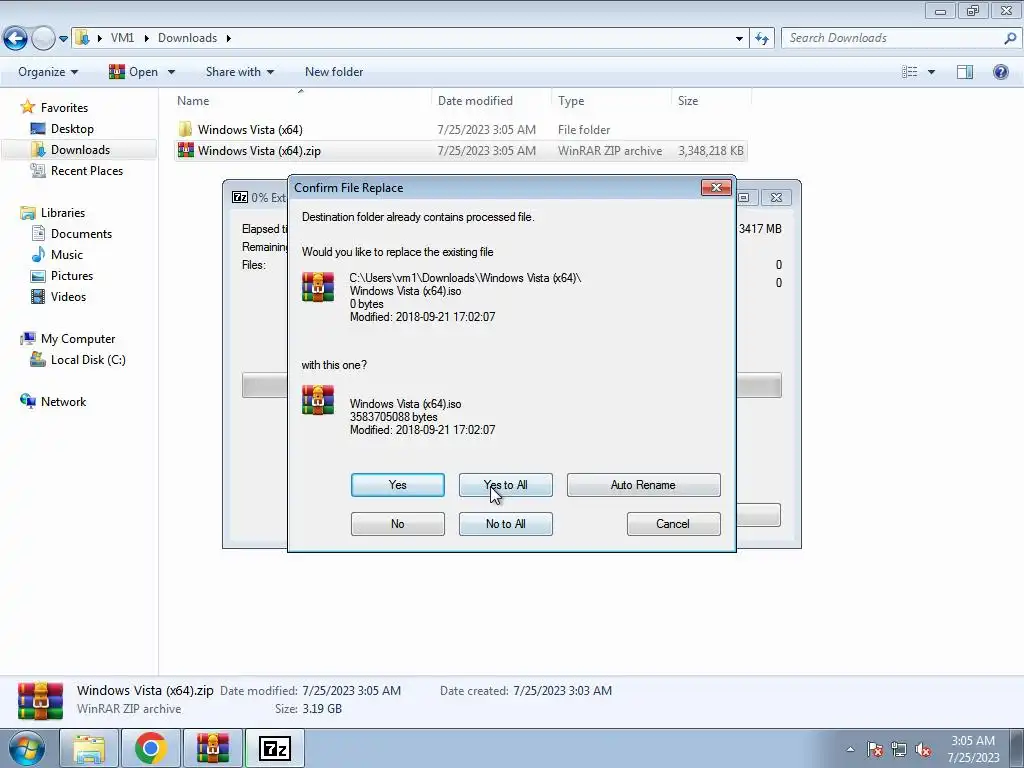Image resolution: width=1024 pixels, height=768 pixels.
Task: Show hidden tray icons arrow
Action: coord(850,749)
